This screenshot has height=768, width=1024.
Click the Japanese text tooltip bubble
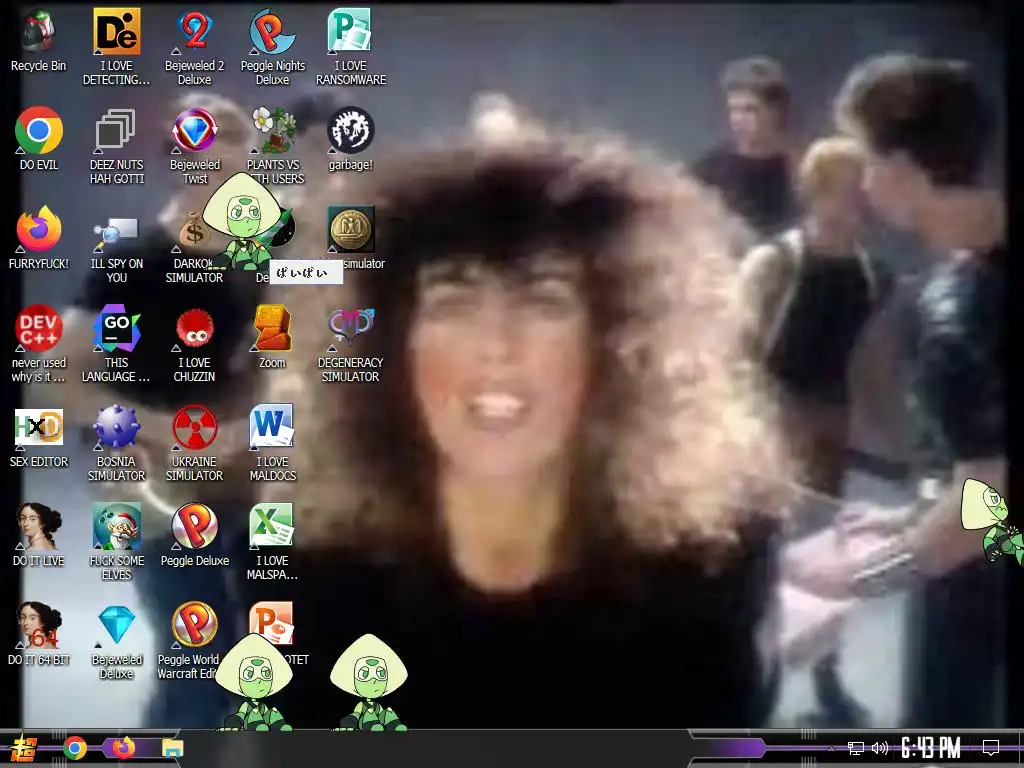pyautogui.click(x=306, y=272)
